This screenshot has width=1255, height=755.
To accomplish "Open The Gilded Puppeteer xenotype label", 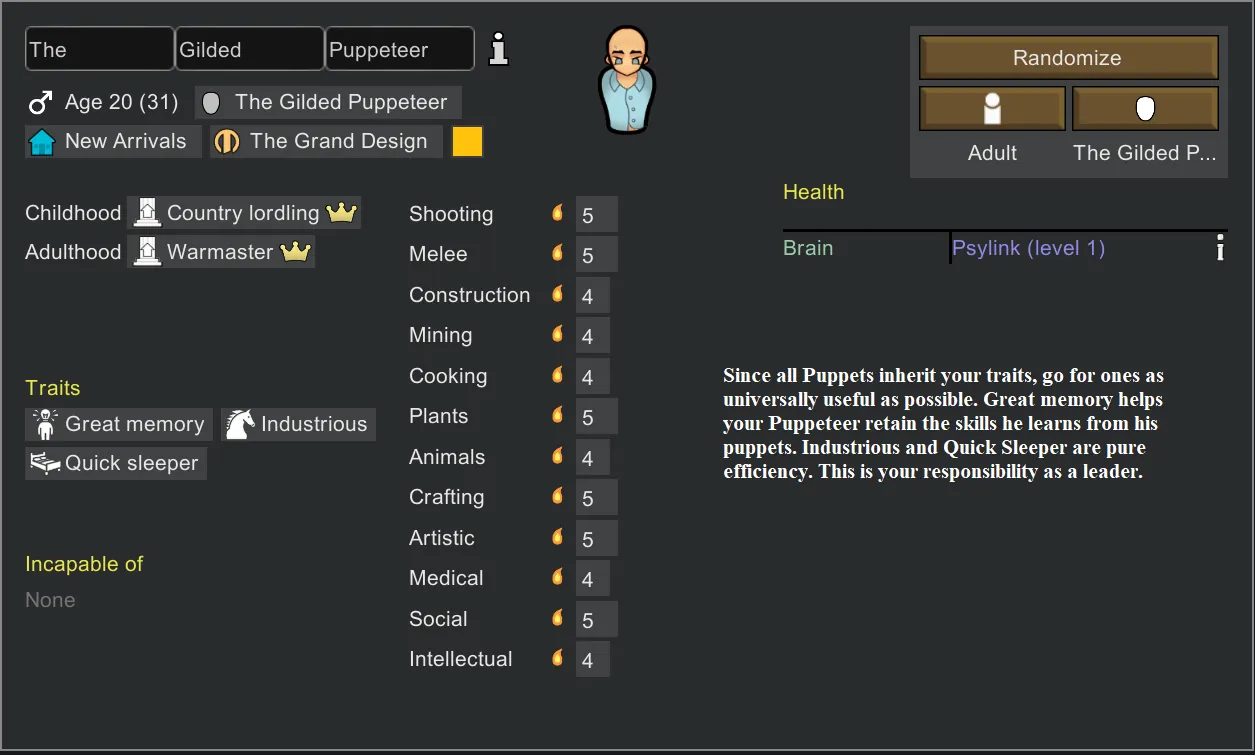I will [327, 103].
